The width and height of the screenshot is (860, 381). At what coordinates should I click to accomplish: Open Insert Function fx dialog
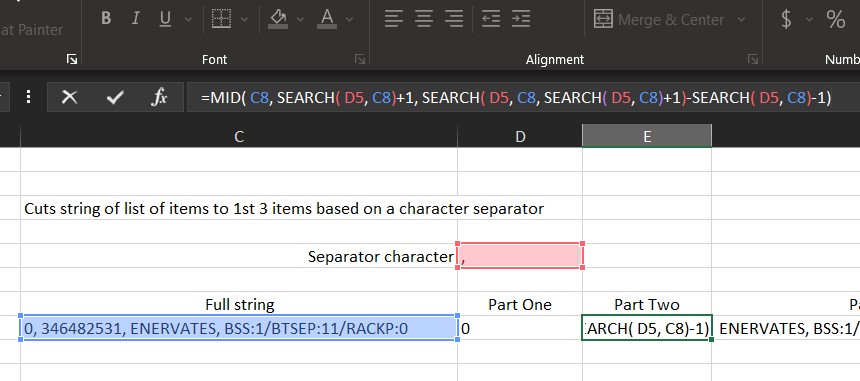159,98
